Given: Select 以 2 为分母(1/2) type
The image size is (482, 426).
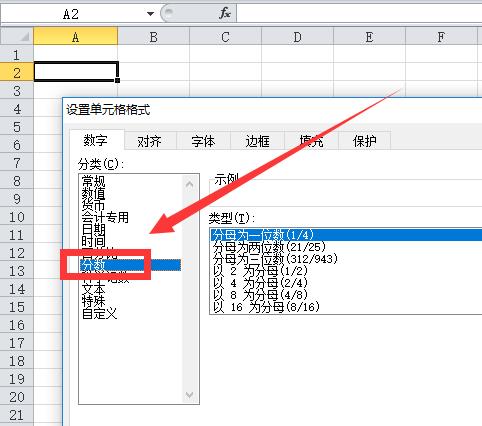Looking at the screenshot, I should click(260, 271).
